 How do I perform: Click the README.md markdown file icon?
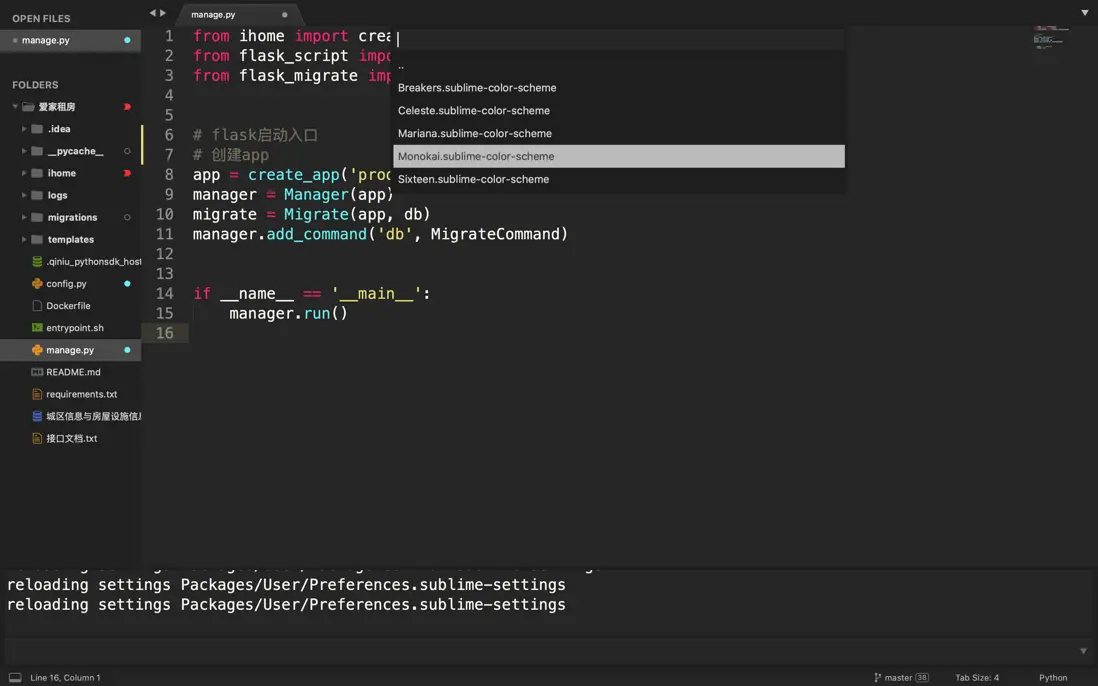37,372
